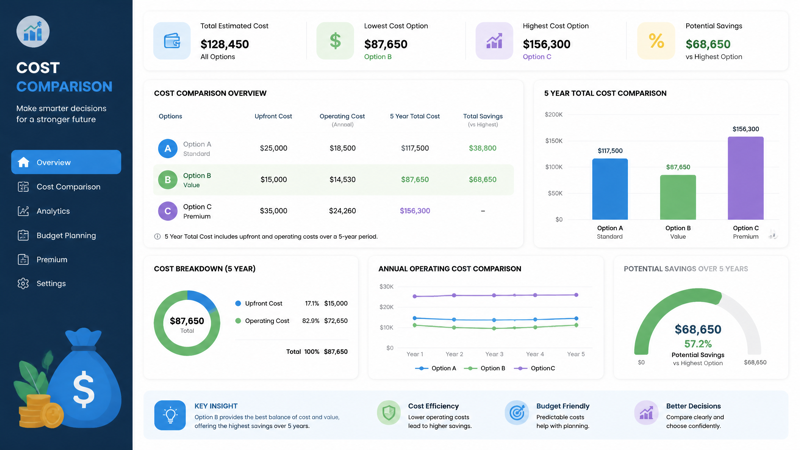This screenshot has width=800, height=450.
Task: Open the Overview menu item
Action: (66, 162)
